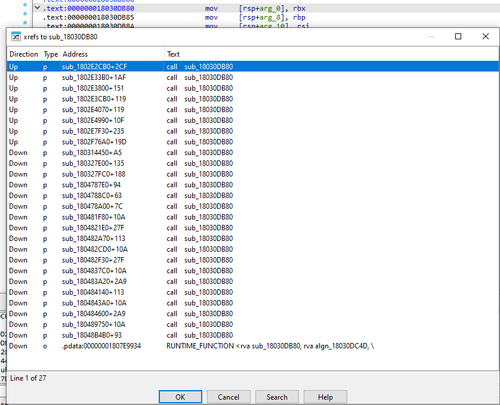Screen dimensions: 500x405
Task: Collapse the function at .text:000000018030DB80
Action: [x=37, y=8]
